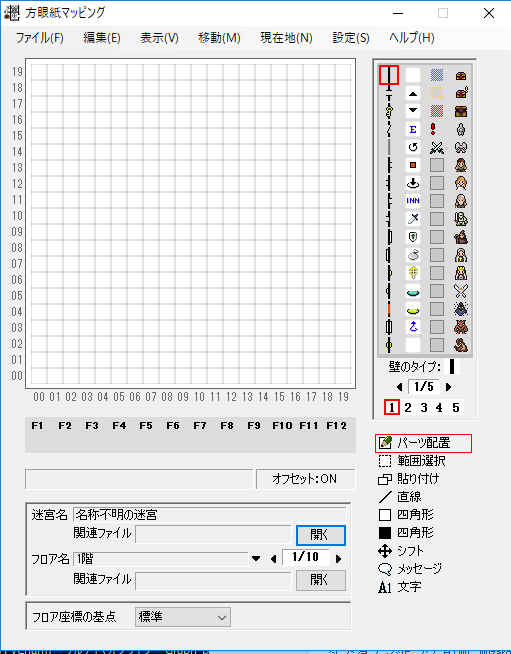
Task: Switch to シフト shift mode
Action: pyautogui.click(x=401, y=551)
